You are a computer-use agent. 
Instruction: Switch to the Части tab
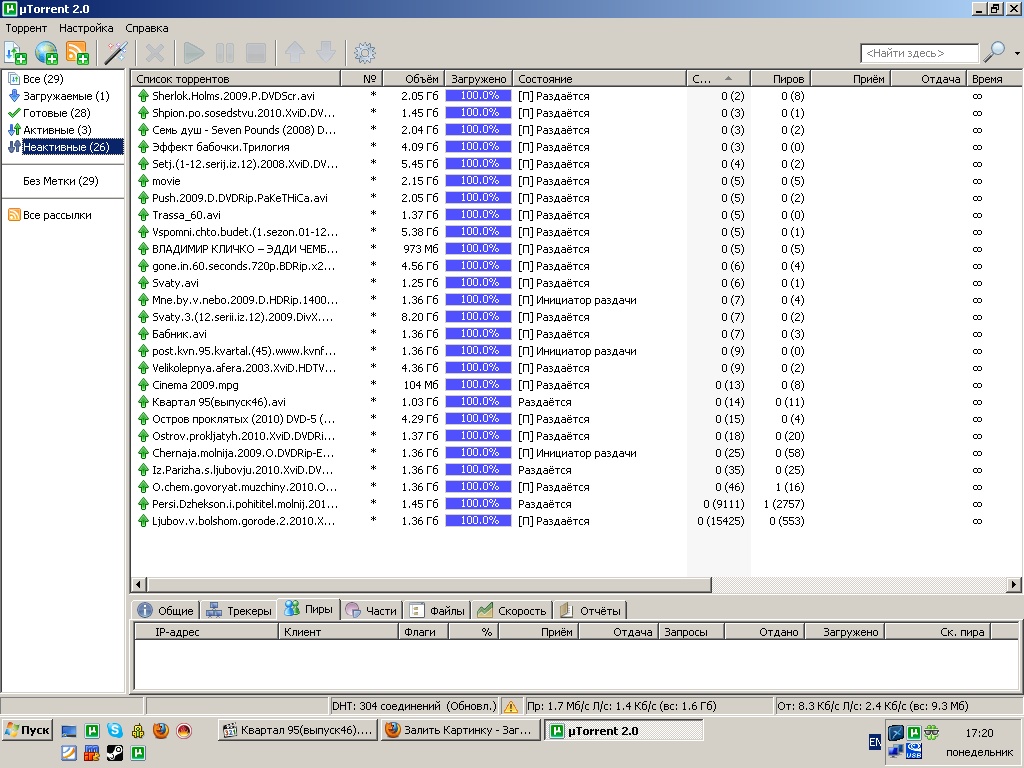click(372, 611)
